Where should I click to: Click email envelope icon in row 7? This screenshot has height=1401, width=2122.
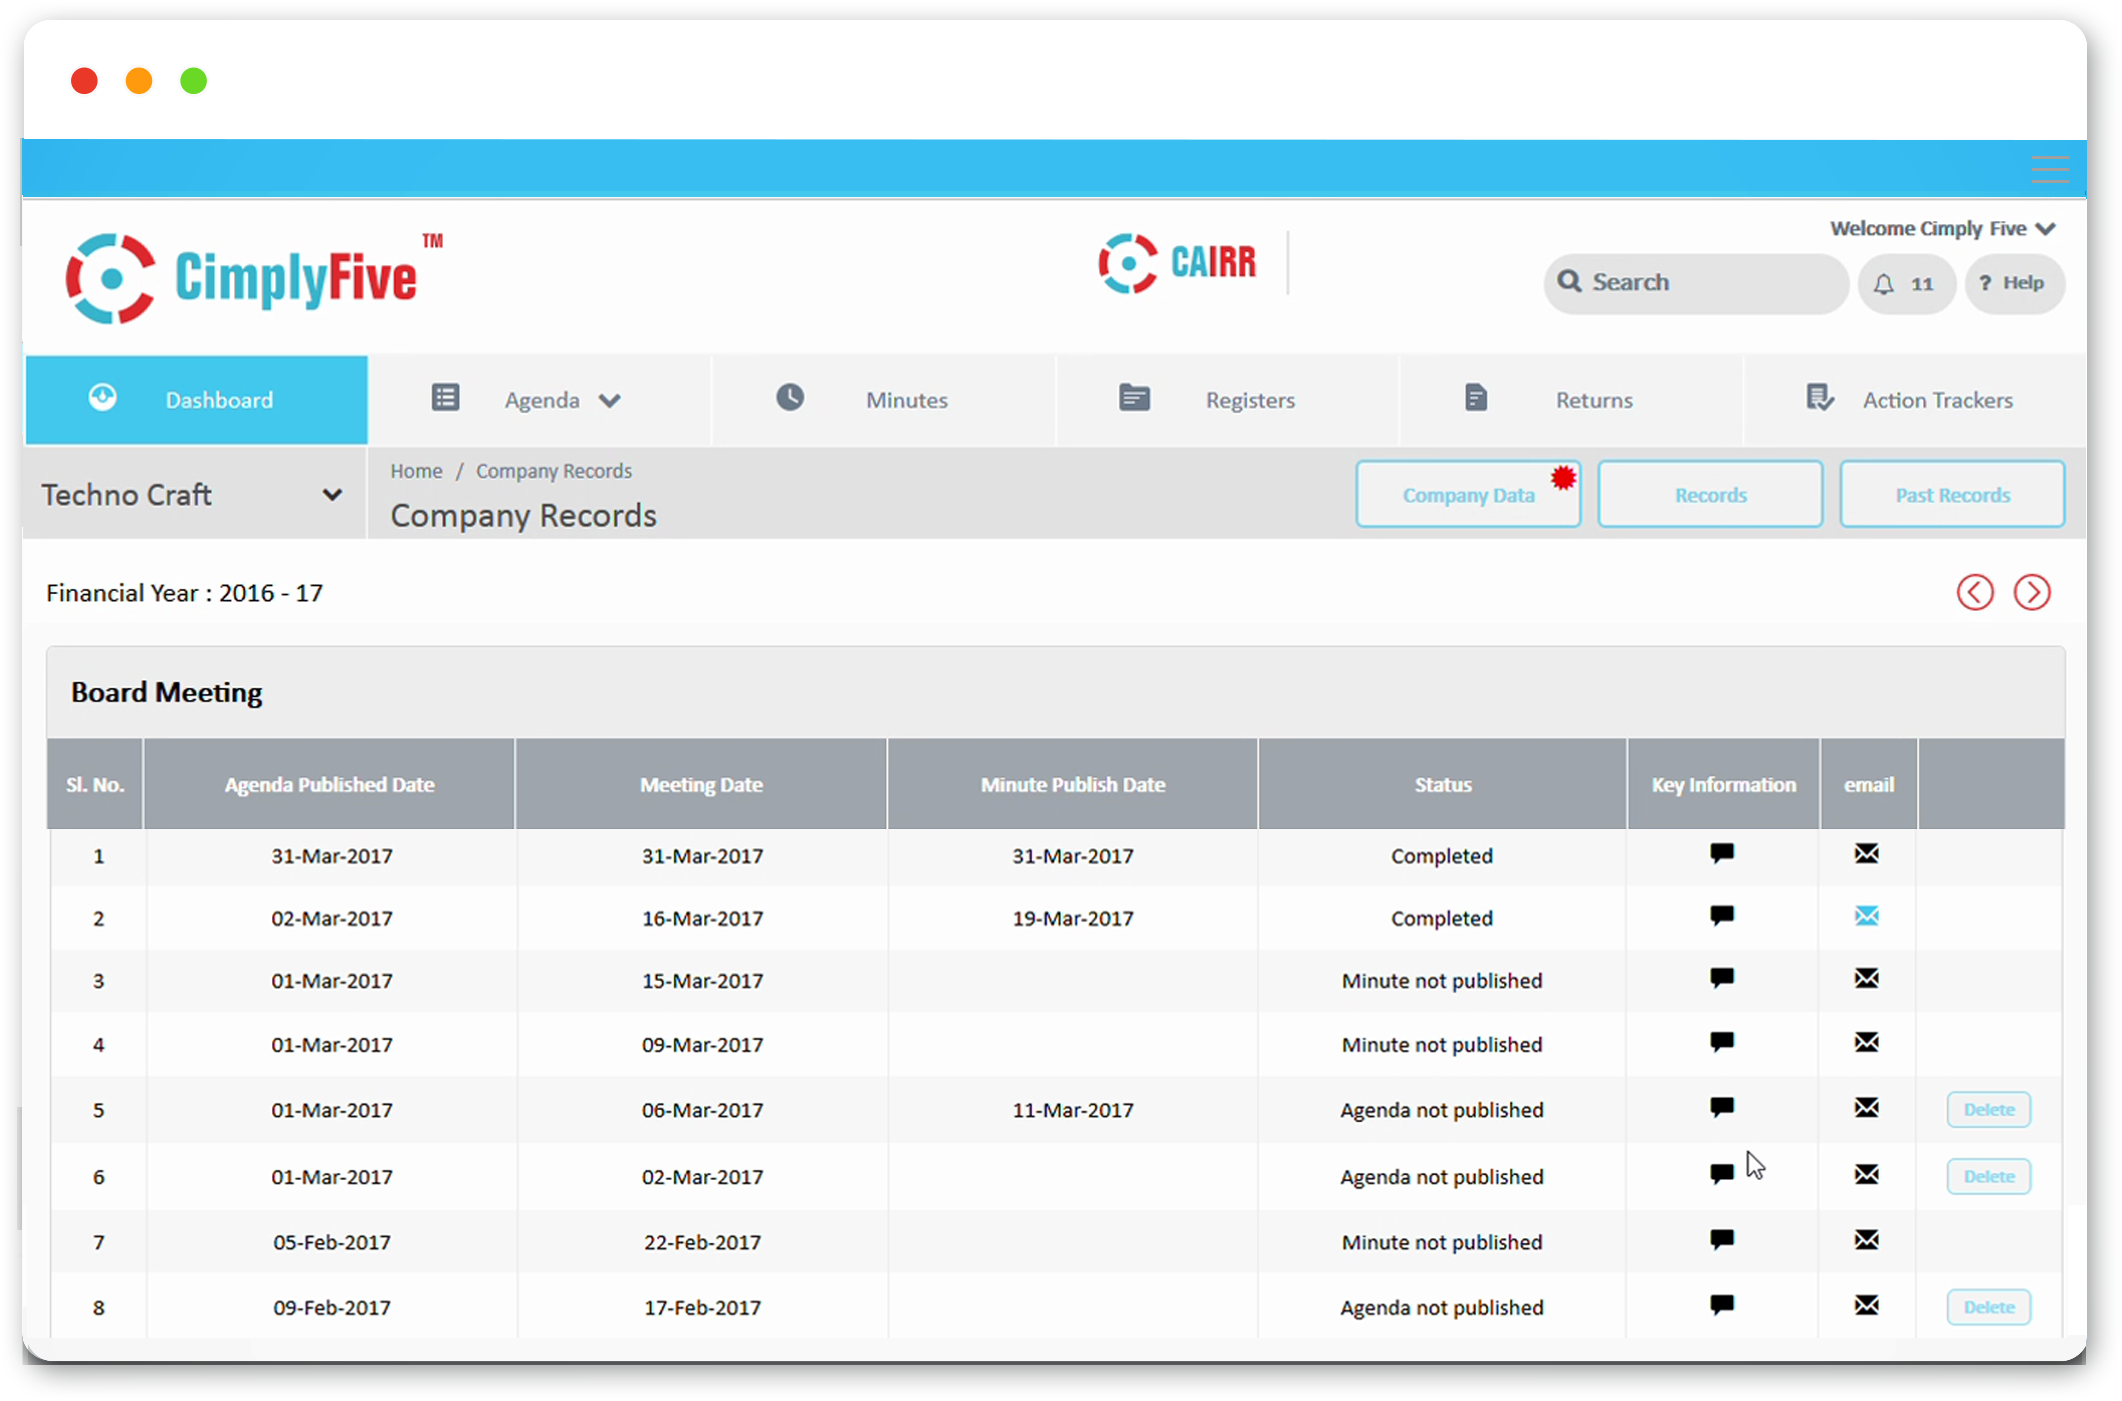click(x=1866, y=1240)
